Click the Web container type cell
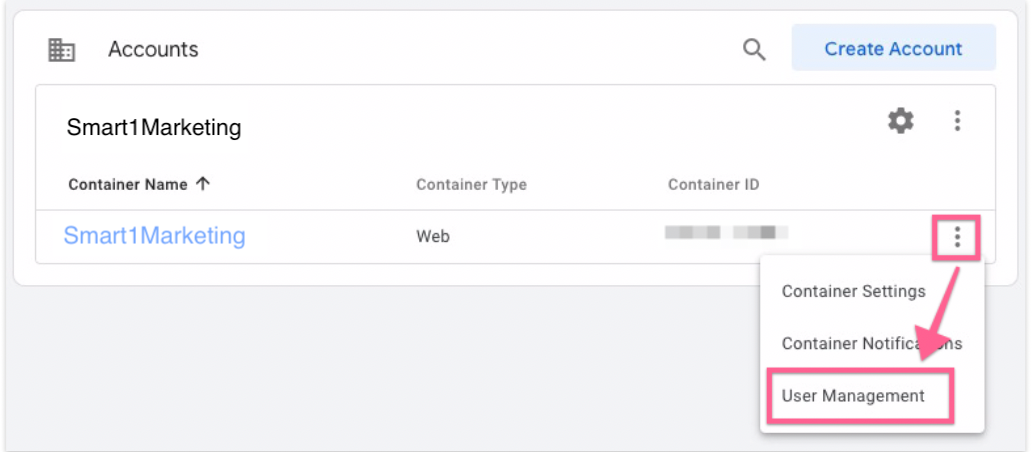1032x452 pixels. (433, 237)
